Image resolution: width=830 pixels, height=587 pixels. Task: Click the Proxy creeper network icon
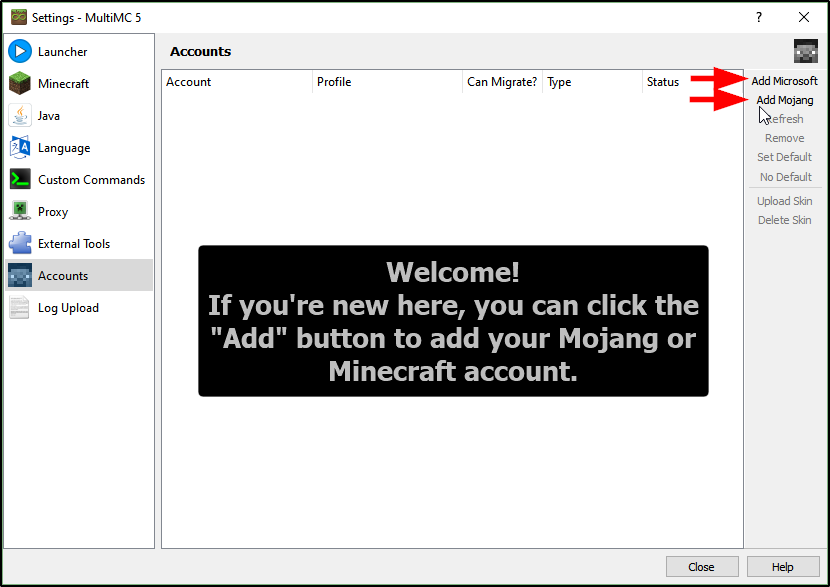pyautogui.click(x=20, y=212)
